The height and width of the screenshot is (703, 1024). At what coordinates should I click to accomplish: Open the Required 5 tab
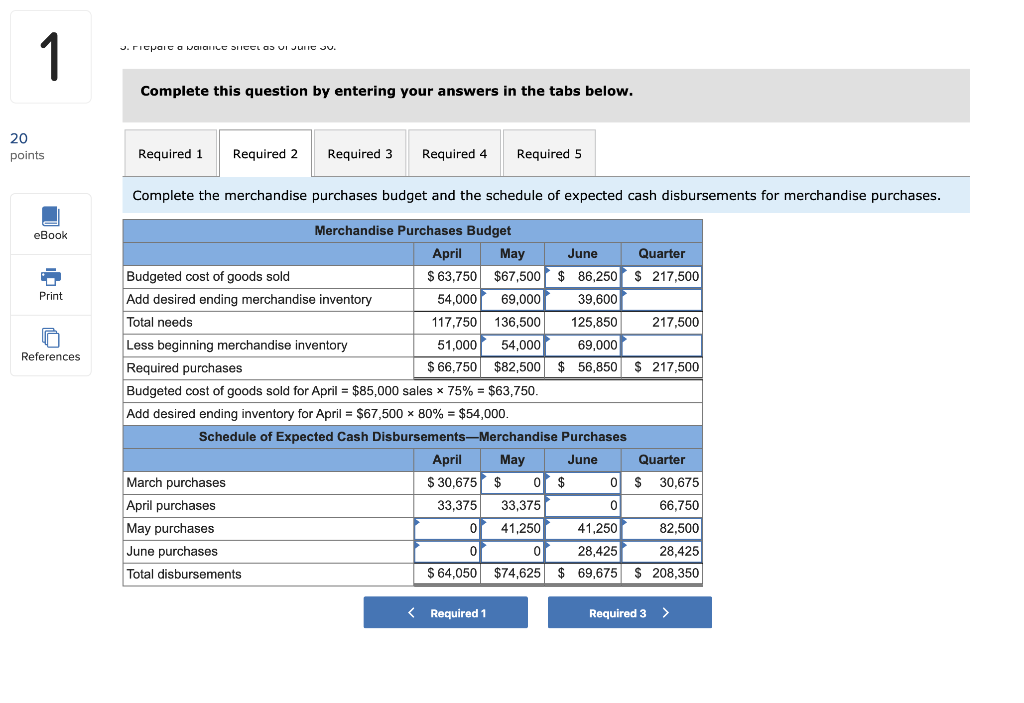tap(549, 153)
